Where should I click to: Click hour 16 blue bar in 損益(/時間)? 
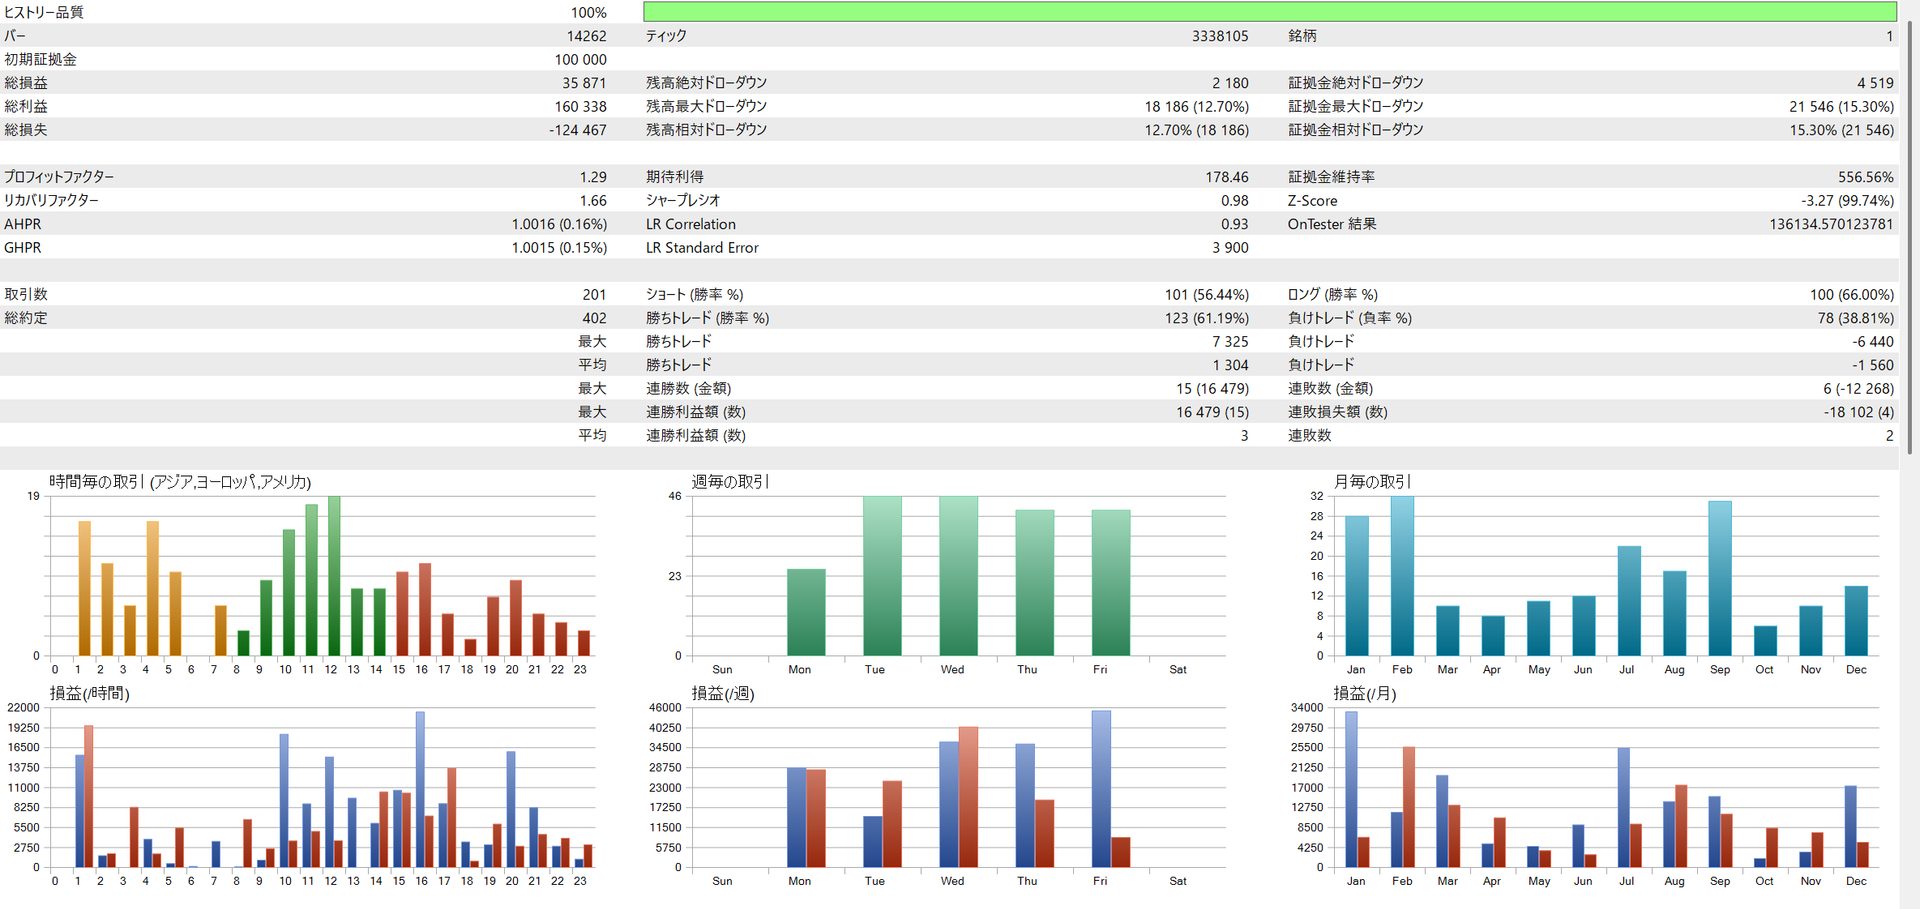point(420,789)
